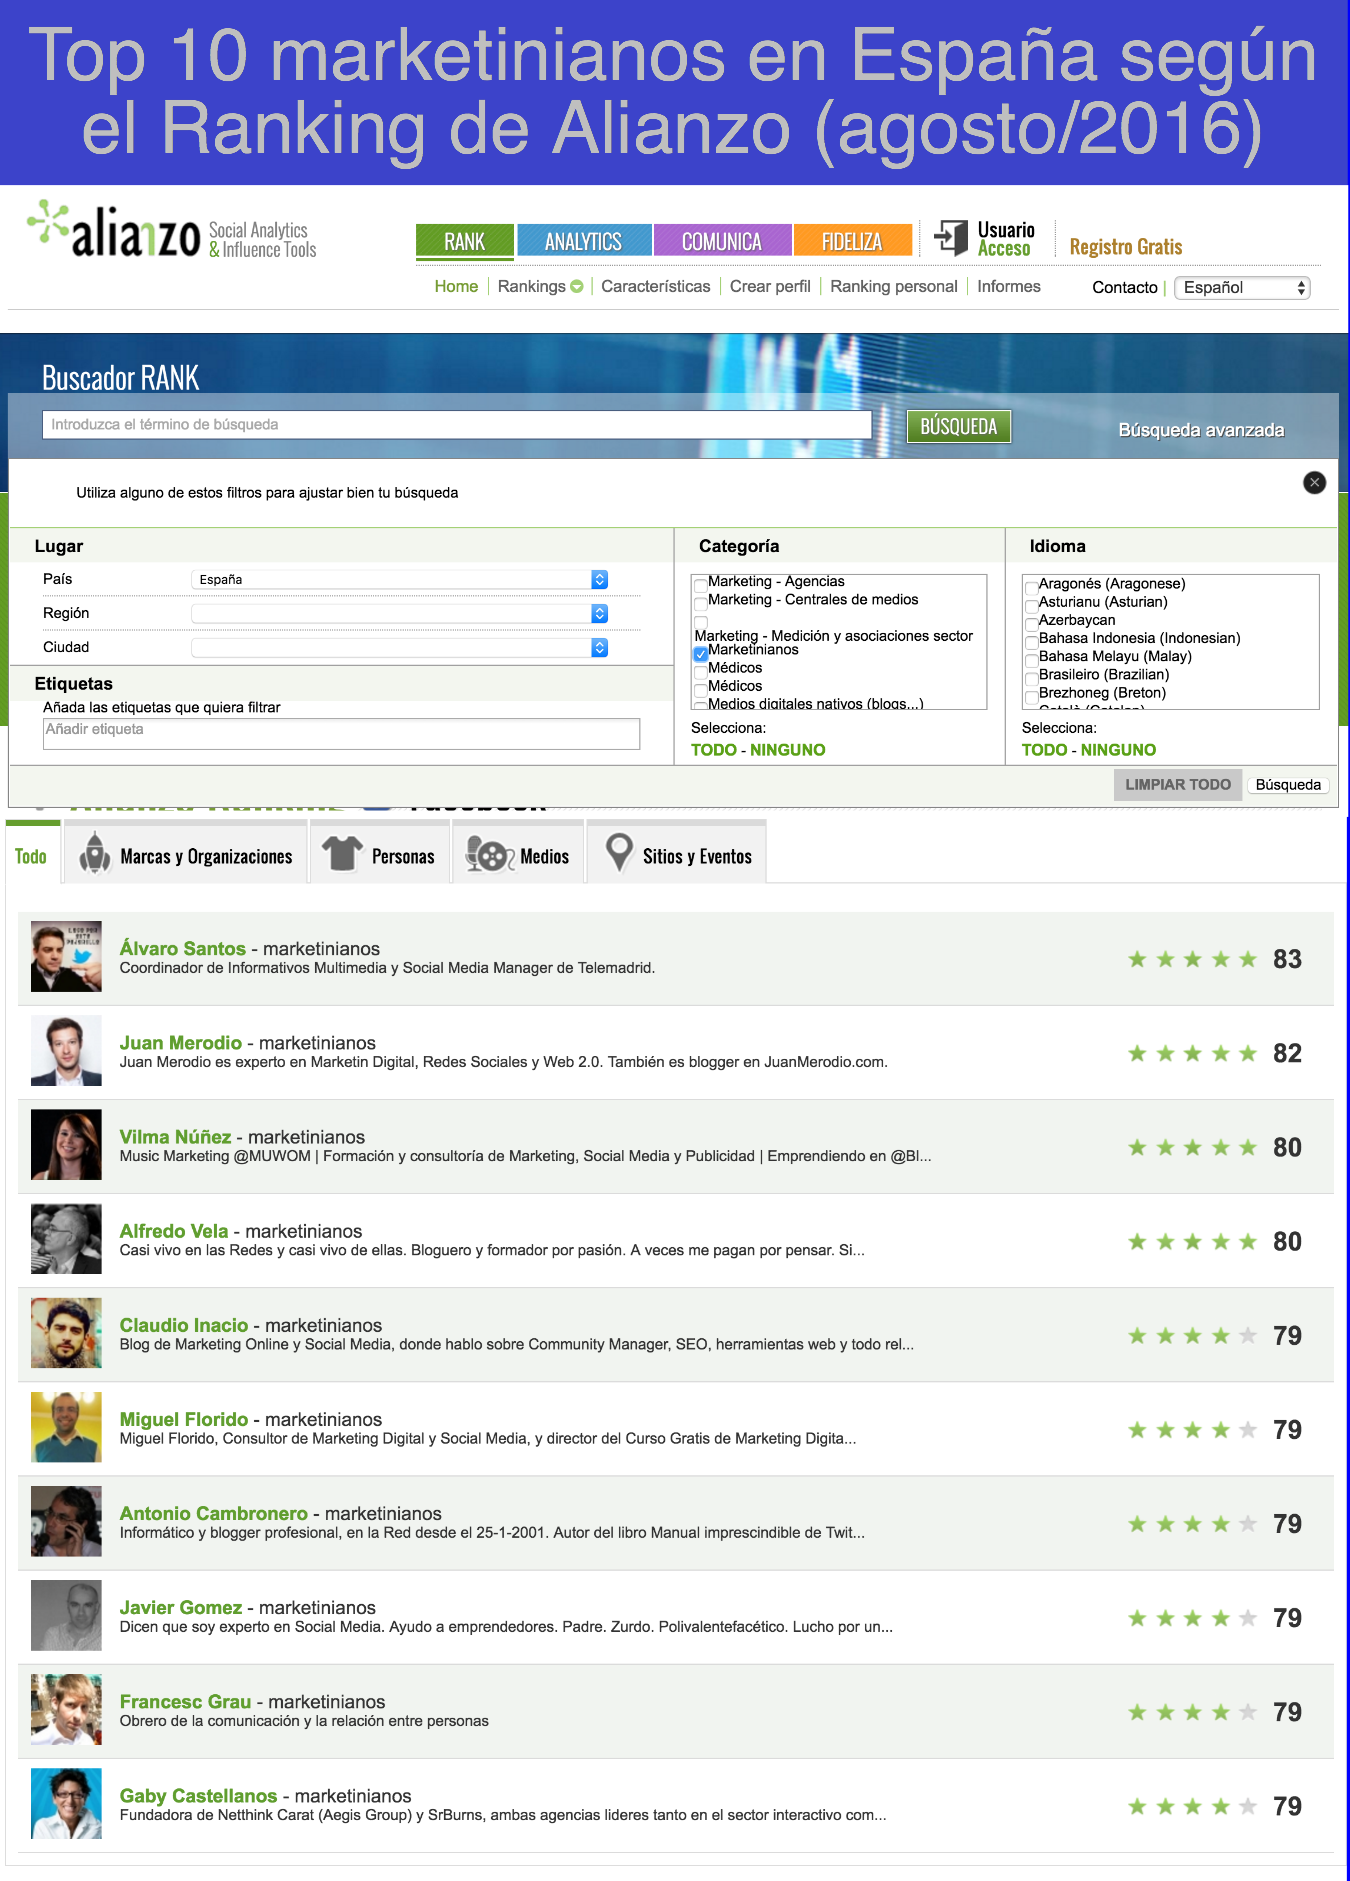Open Vilma Núñez's profile photo
Viewport: 1350px width, 1881px height.
(x=66, y=1145)
